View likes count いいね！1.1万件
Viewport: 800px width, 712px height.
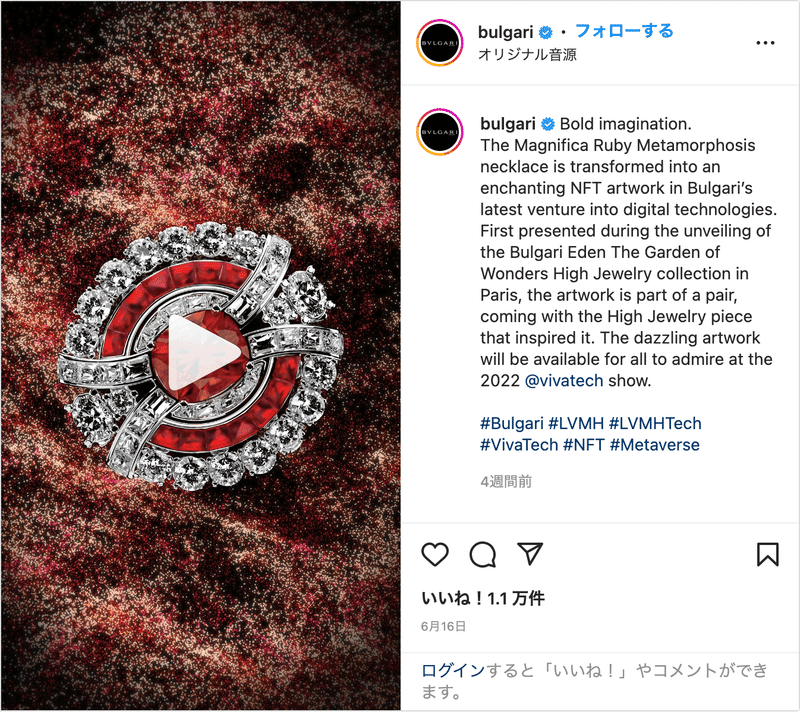(x=483, y=598)
